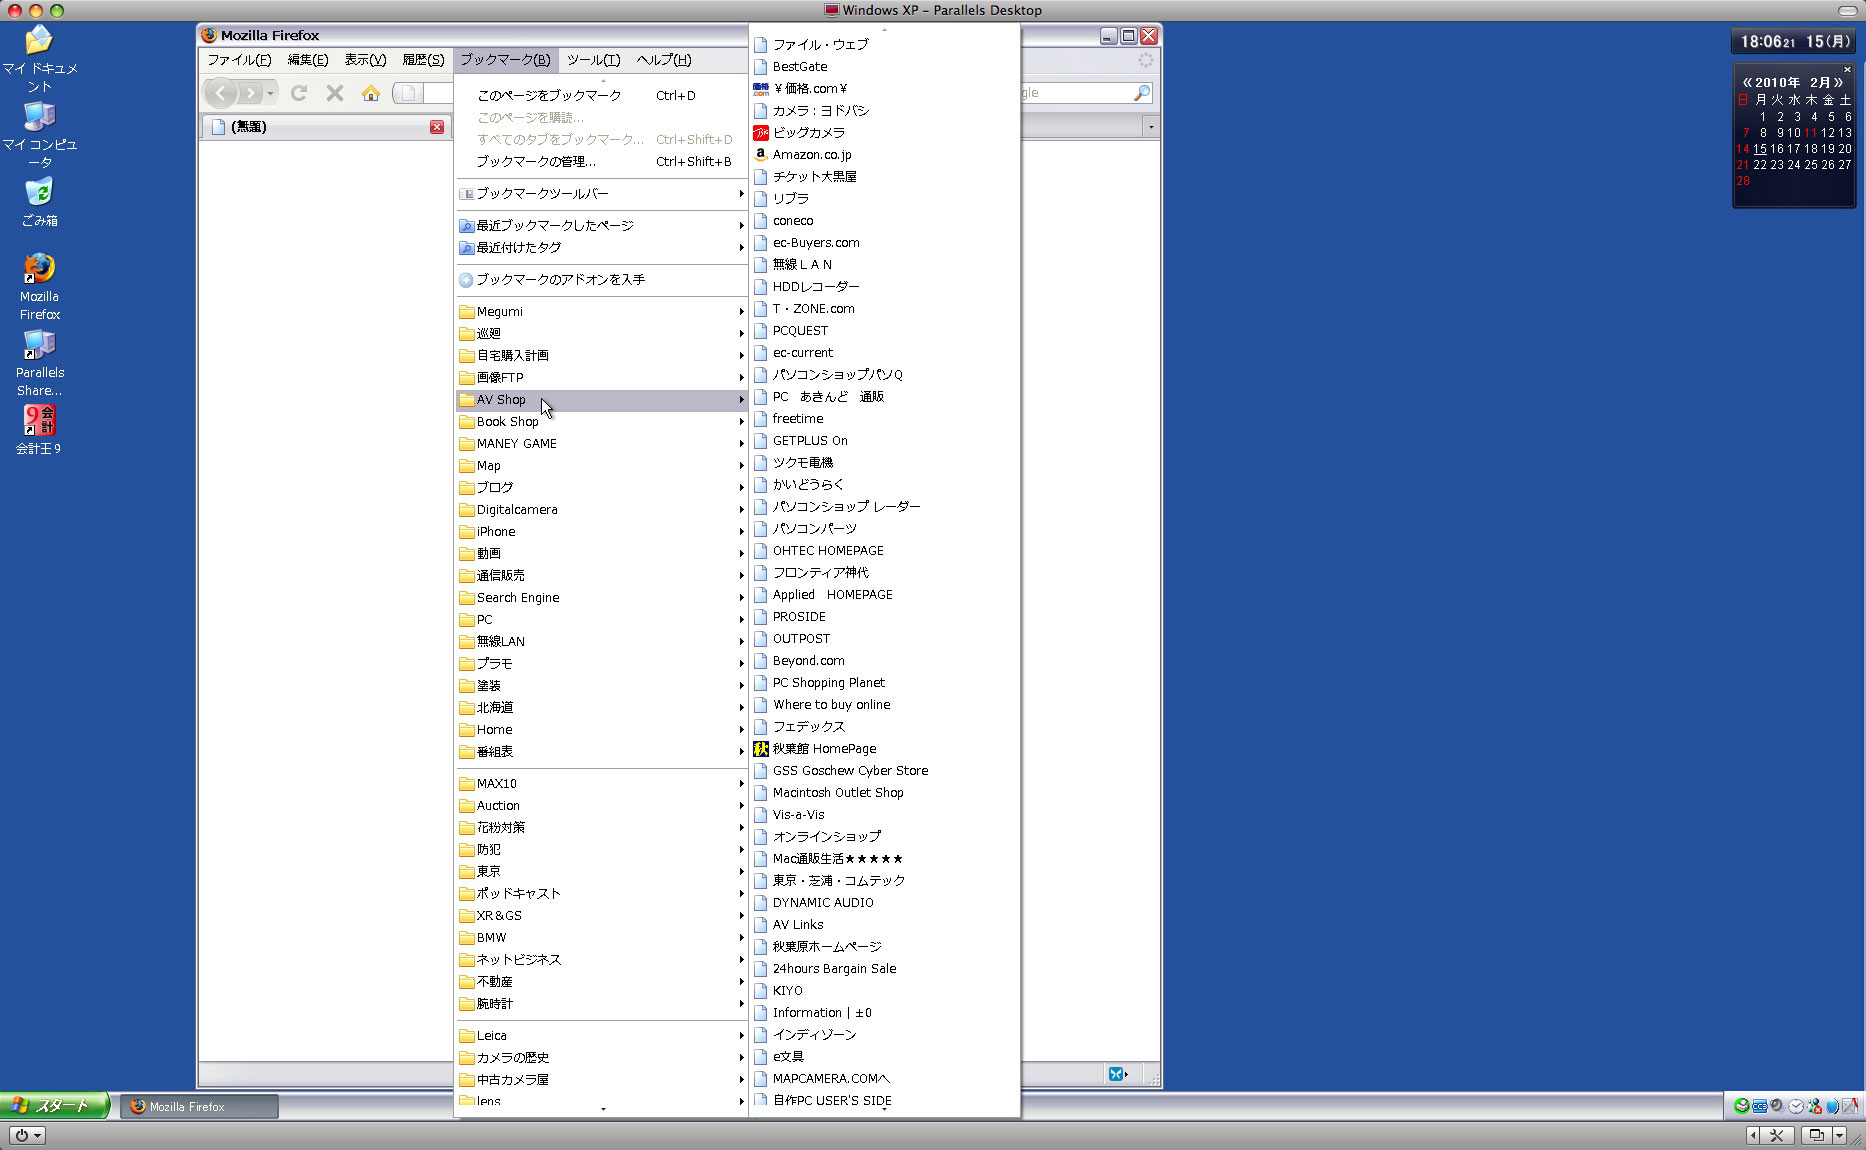Click the Stop loading icon
Screen dimensions: 1866x1150
coord(335,93)
